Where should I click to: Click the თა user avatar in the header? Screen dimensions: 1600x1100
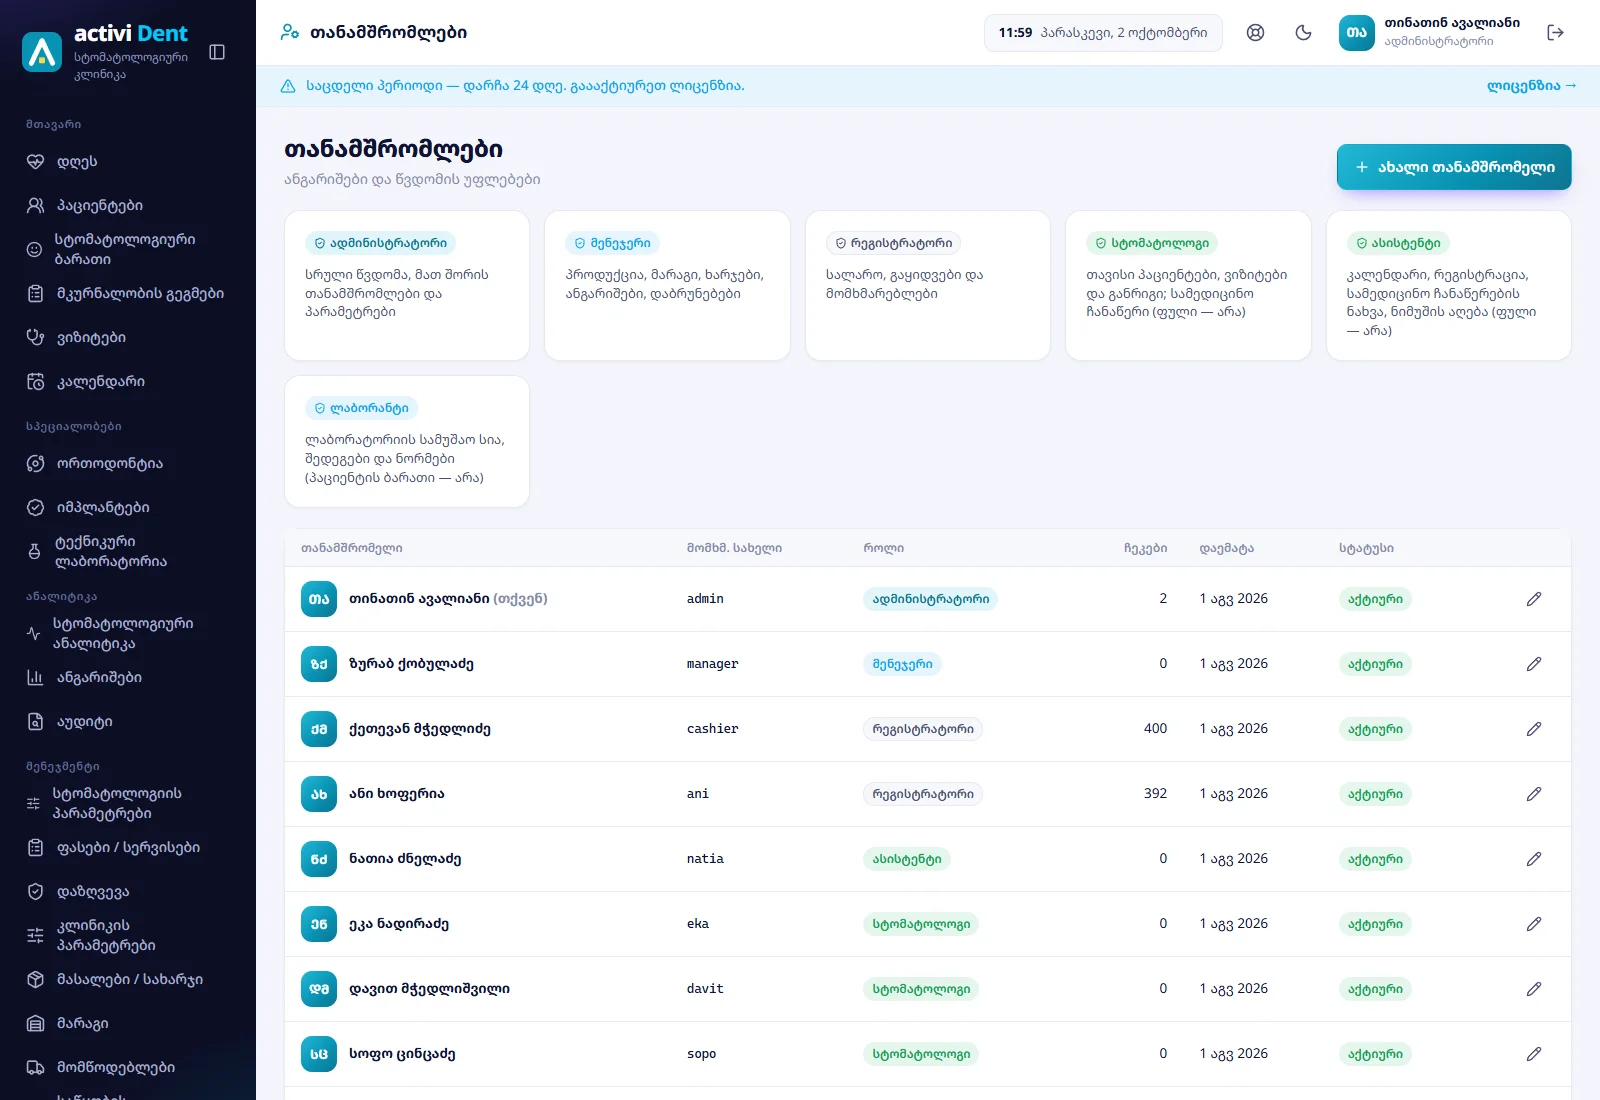1356,33
